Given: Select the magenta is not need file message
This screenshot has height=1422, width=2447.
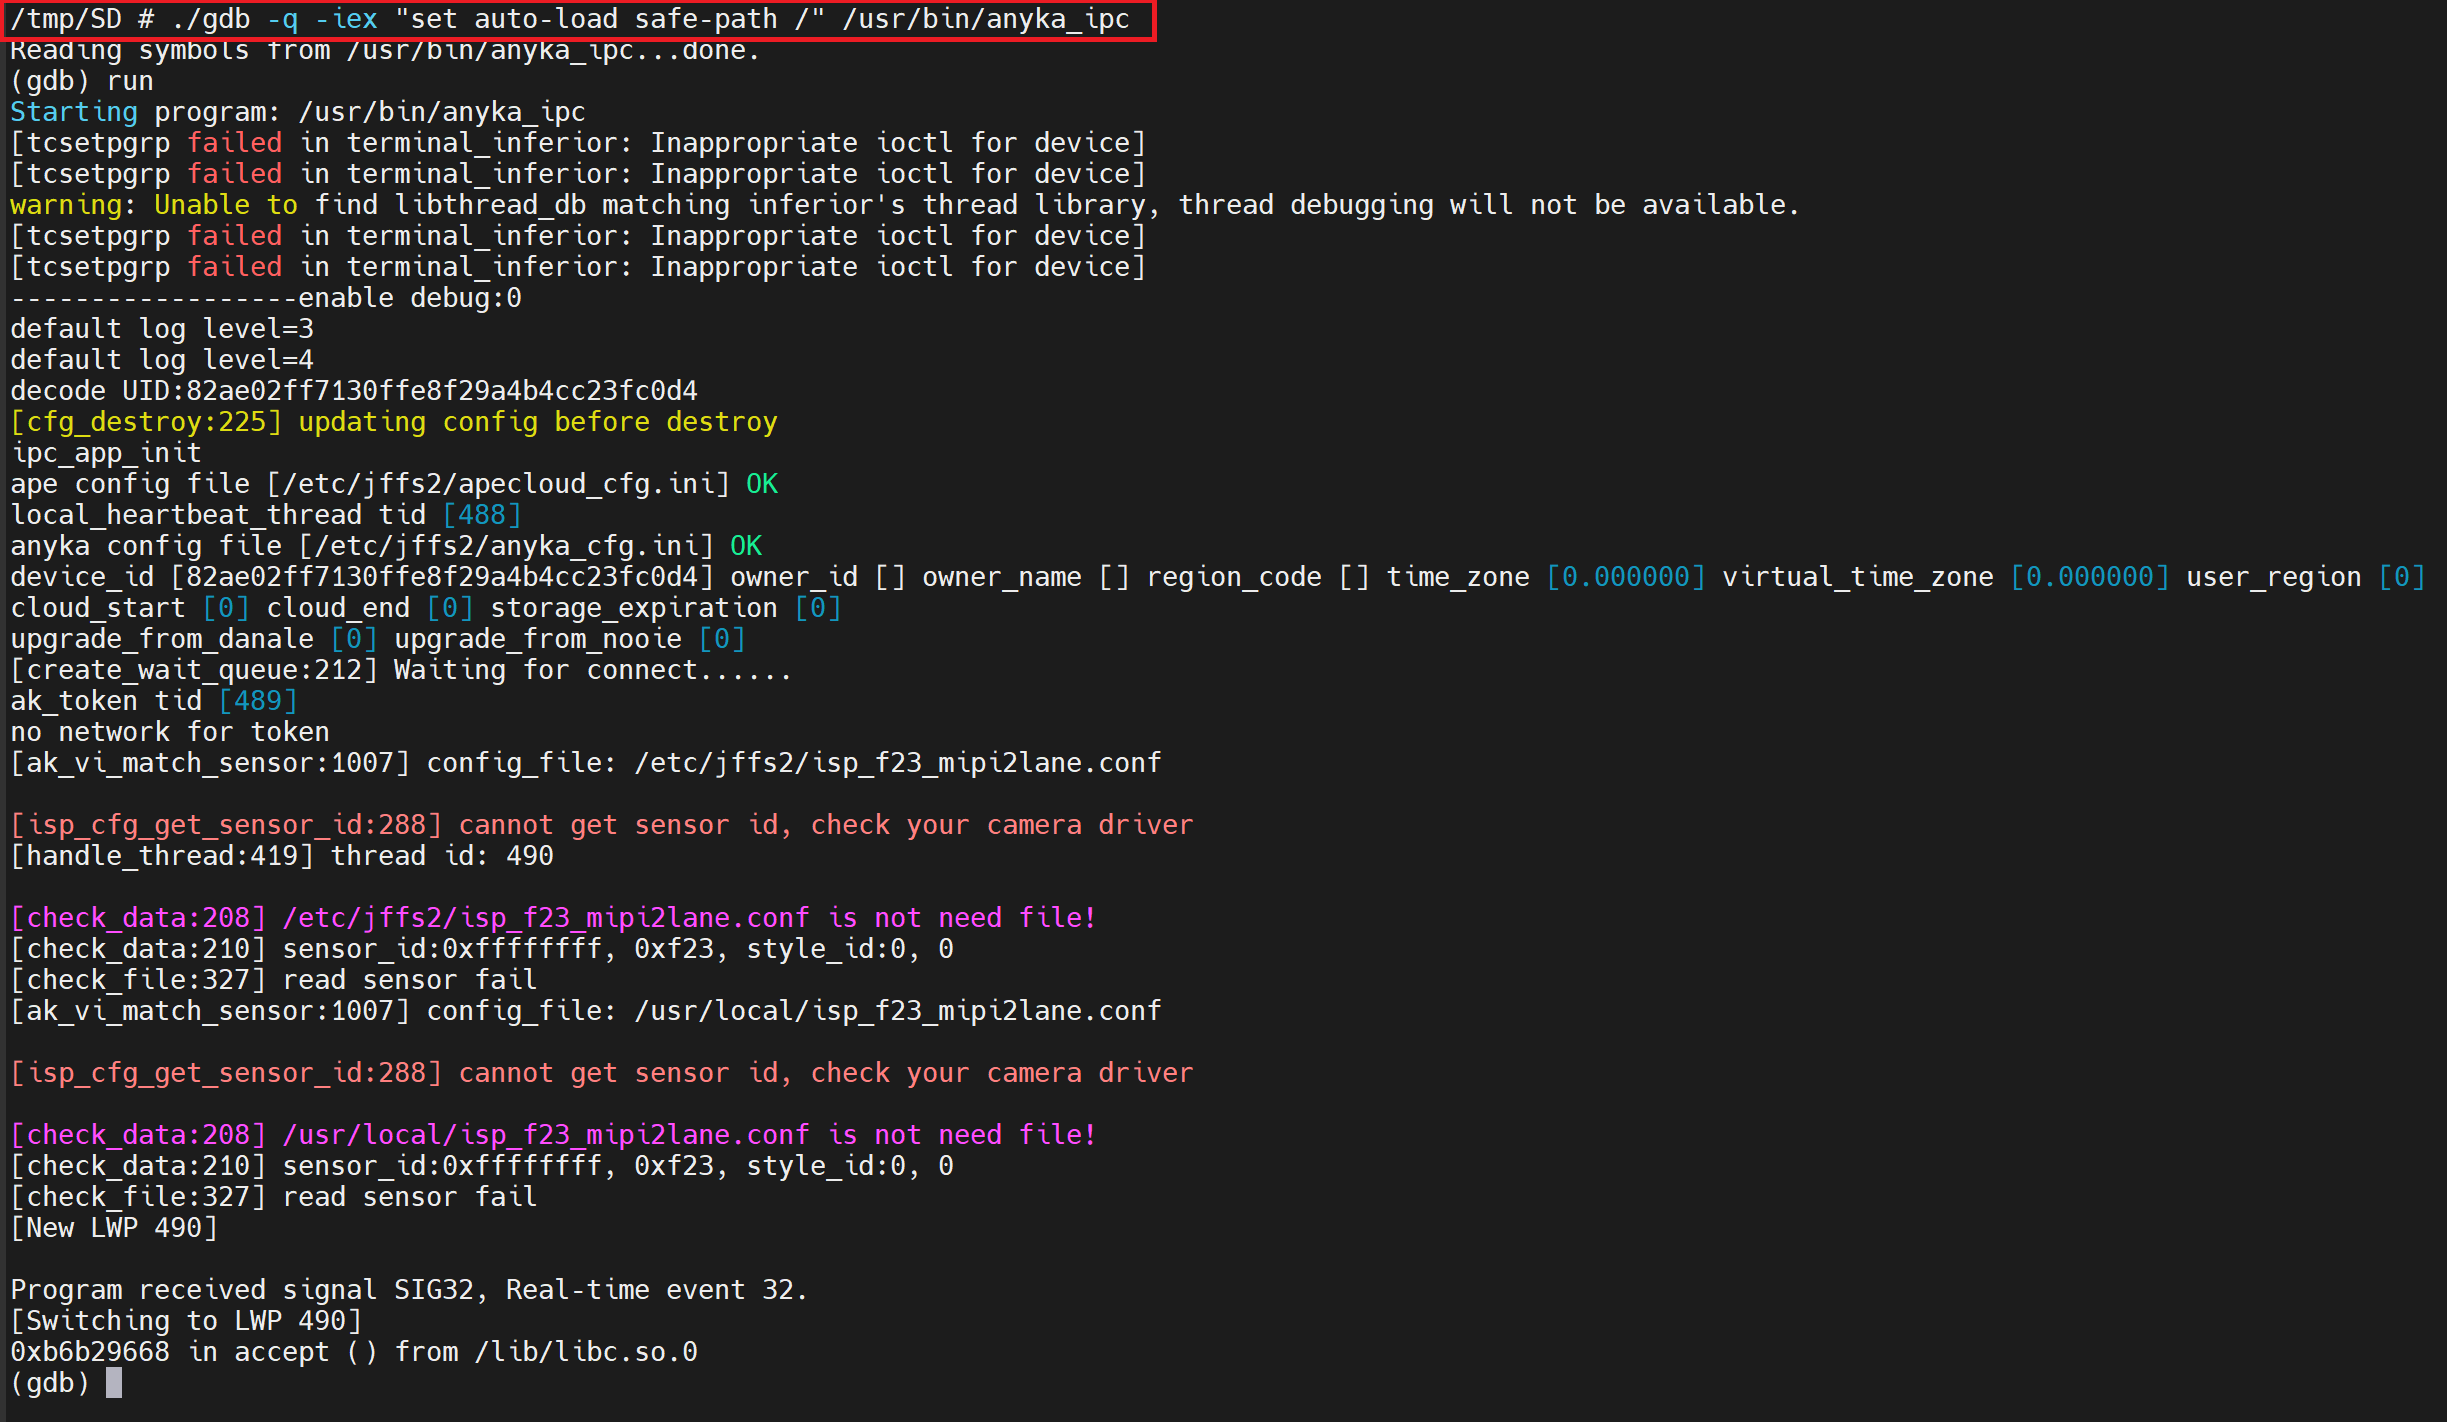Looking at the screenshot, I should click(963, 917).
